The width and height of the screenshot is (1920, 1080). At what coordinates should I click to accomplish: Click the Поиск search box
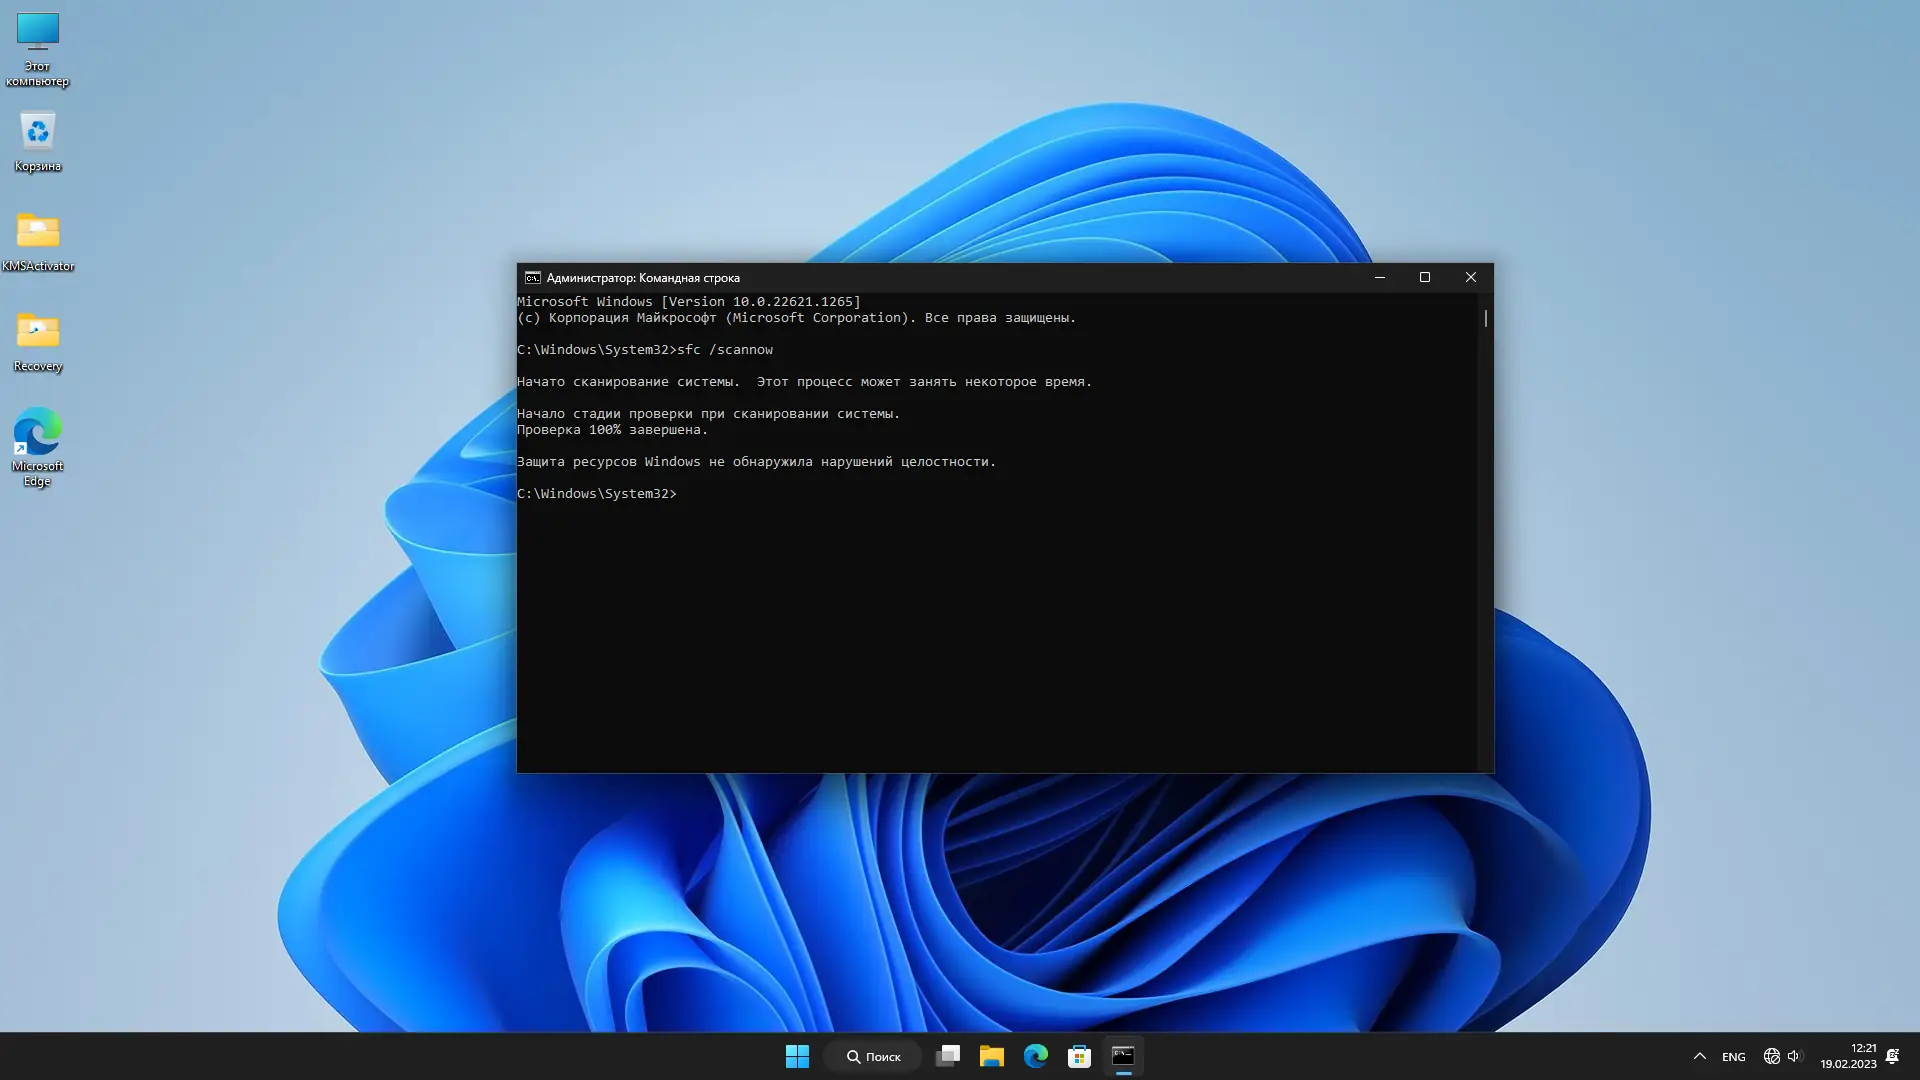(x=873, y=1056)
